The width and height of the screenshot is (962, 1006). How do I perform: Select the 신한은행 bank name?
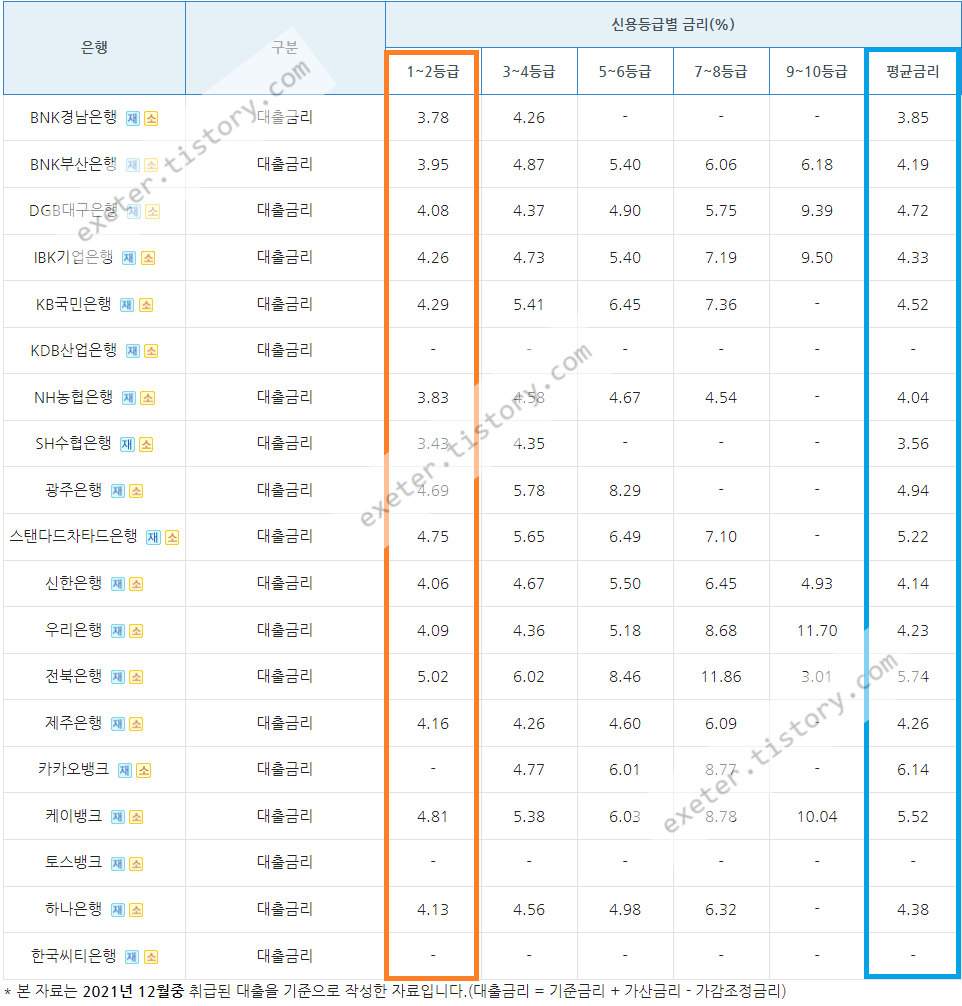(x=73, y=583)
